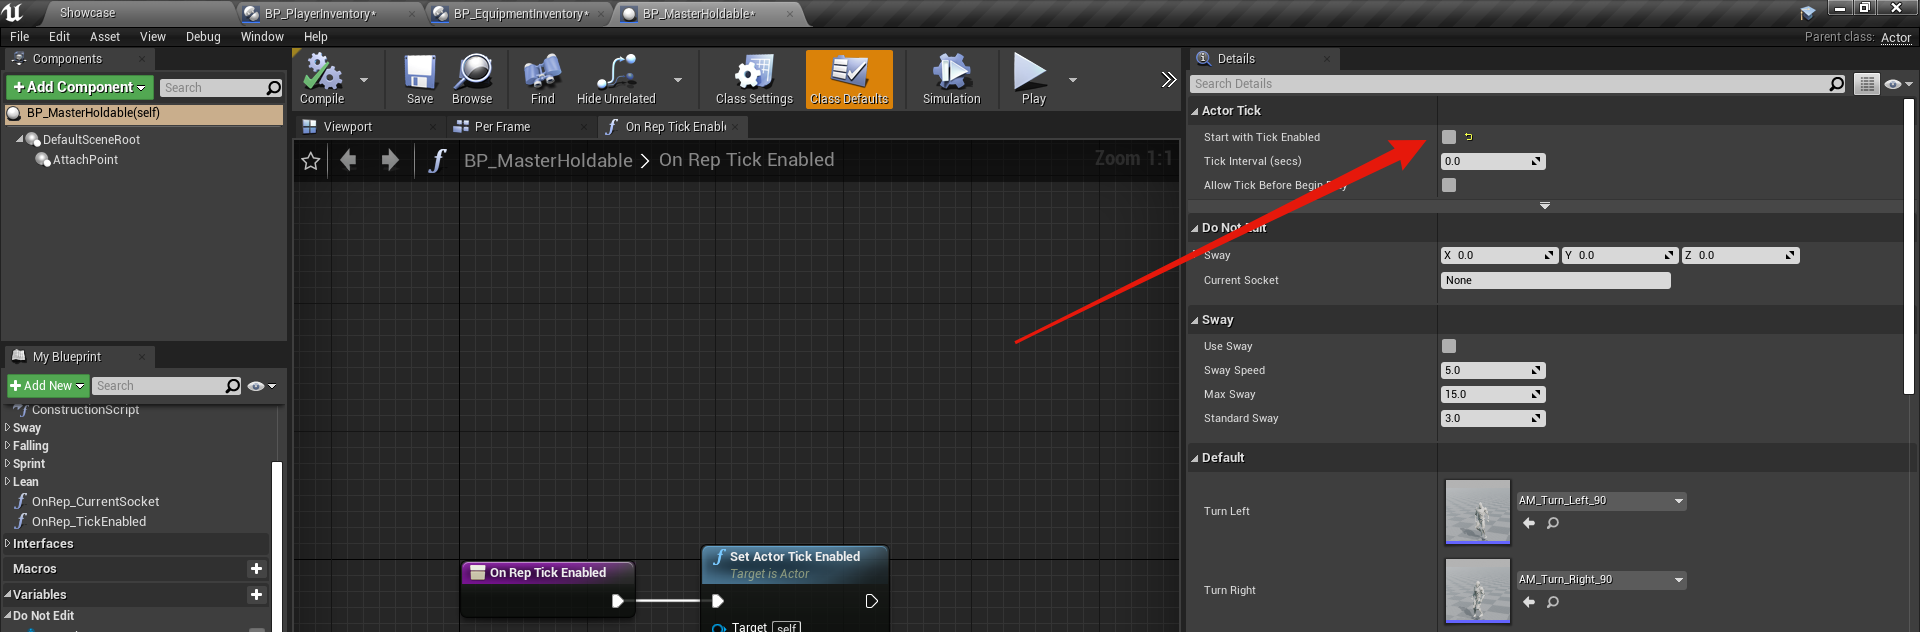This screenshot has height=632, width=1920.
Task: Switch to BP_PlayerInventory tab
Action: click(x=320, y=14)
